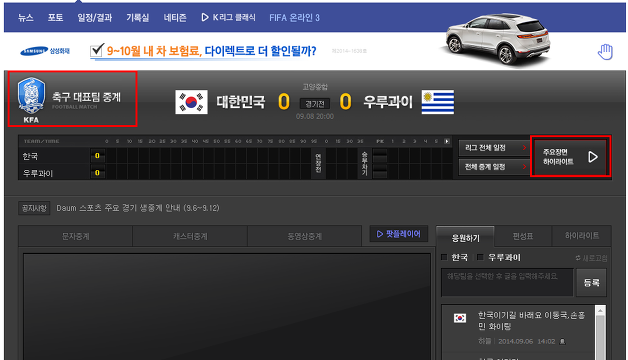Screen dimensions: 628x360
Task: Click the report icon next to 14:02
Action: [x=563, y=342]
